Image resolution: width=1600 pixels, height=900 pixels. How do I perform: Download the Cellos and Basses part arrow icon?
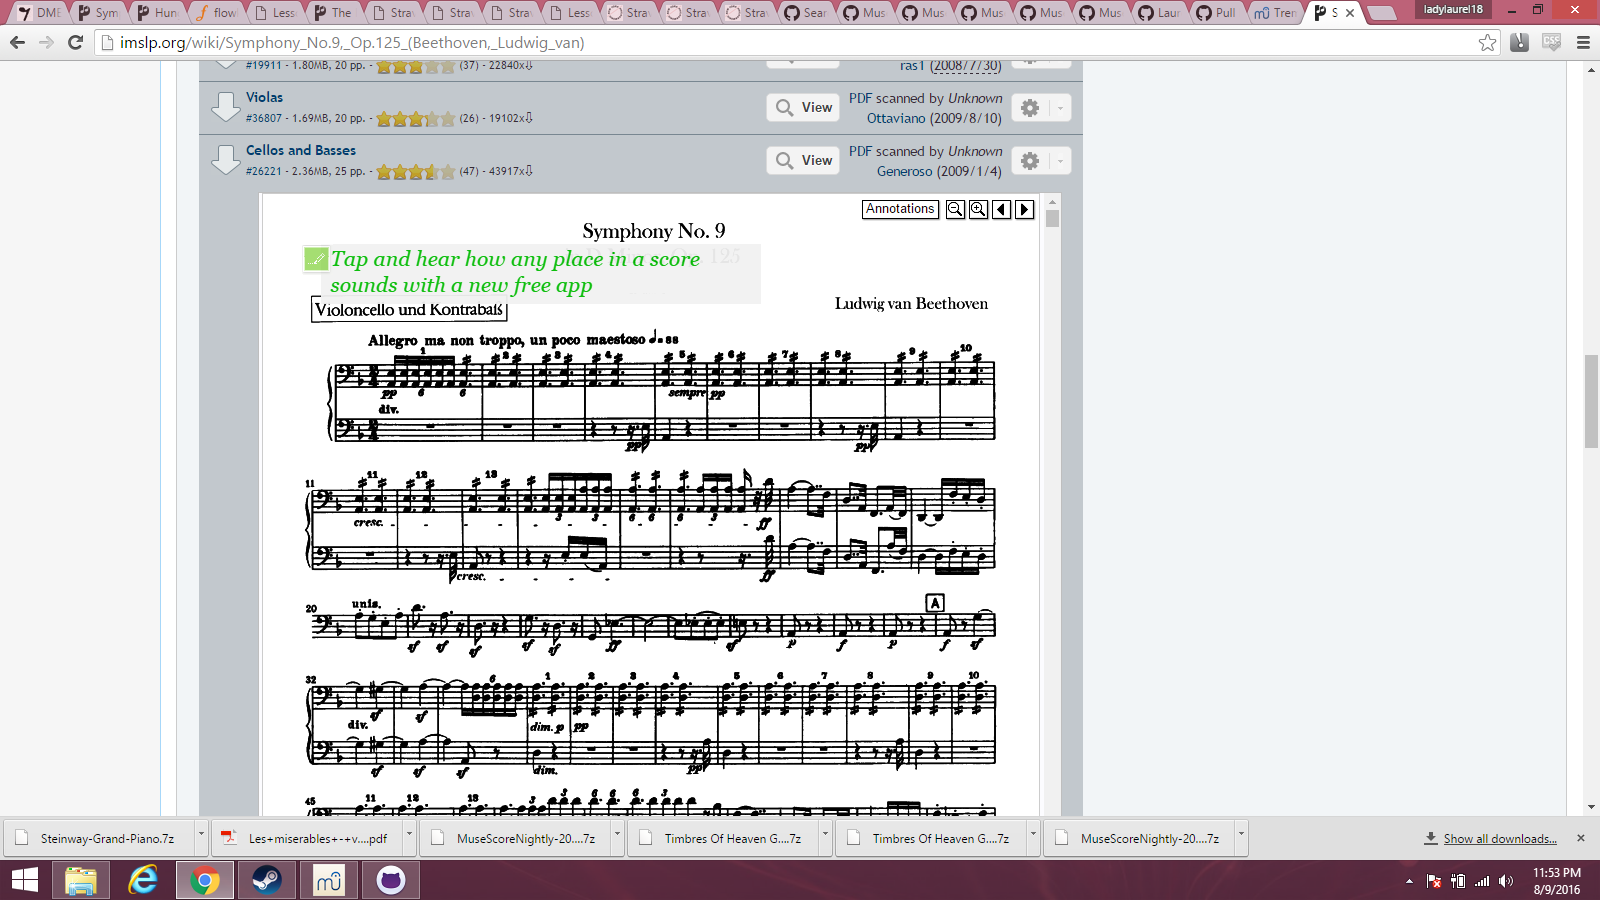pyautogui.click(x=226, y=160)
